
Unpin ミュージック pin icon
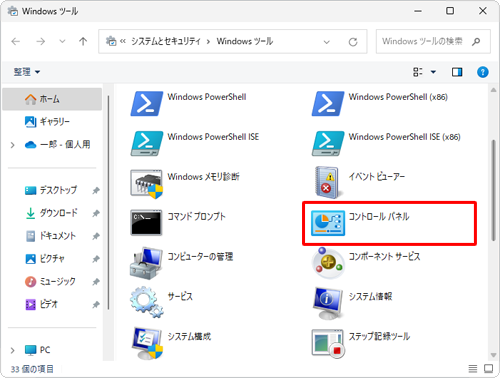96,282
